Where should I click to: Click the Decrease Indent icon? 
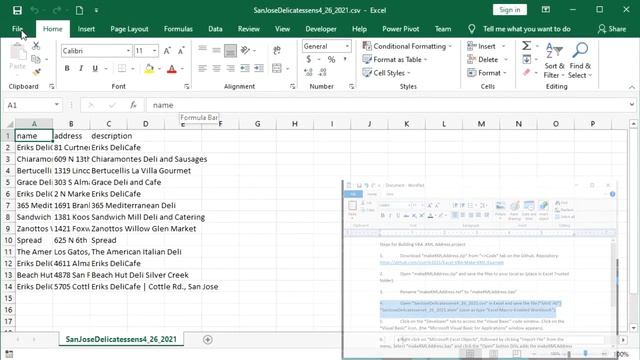[245, 68]
